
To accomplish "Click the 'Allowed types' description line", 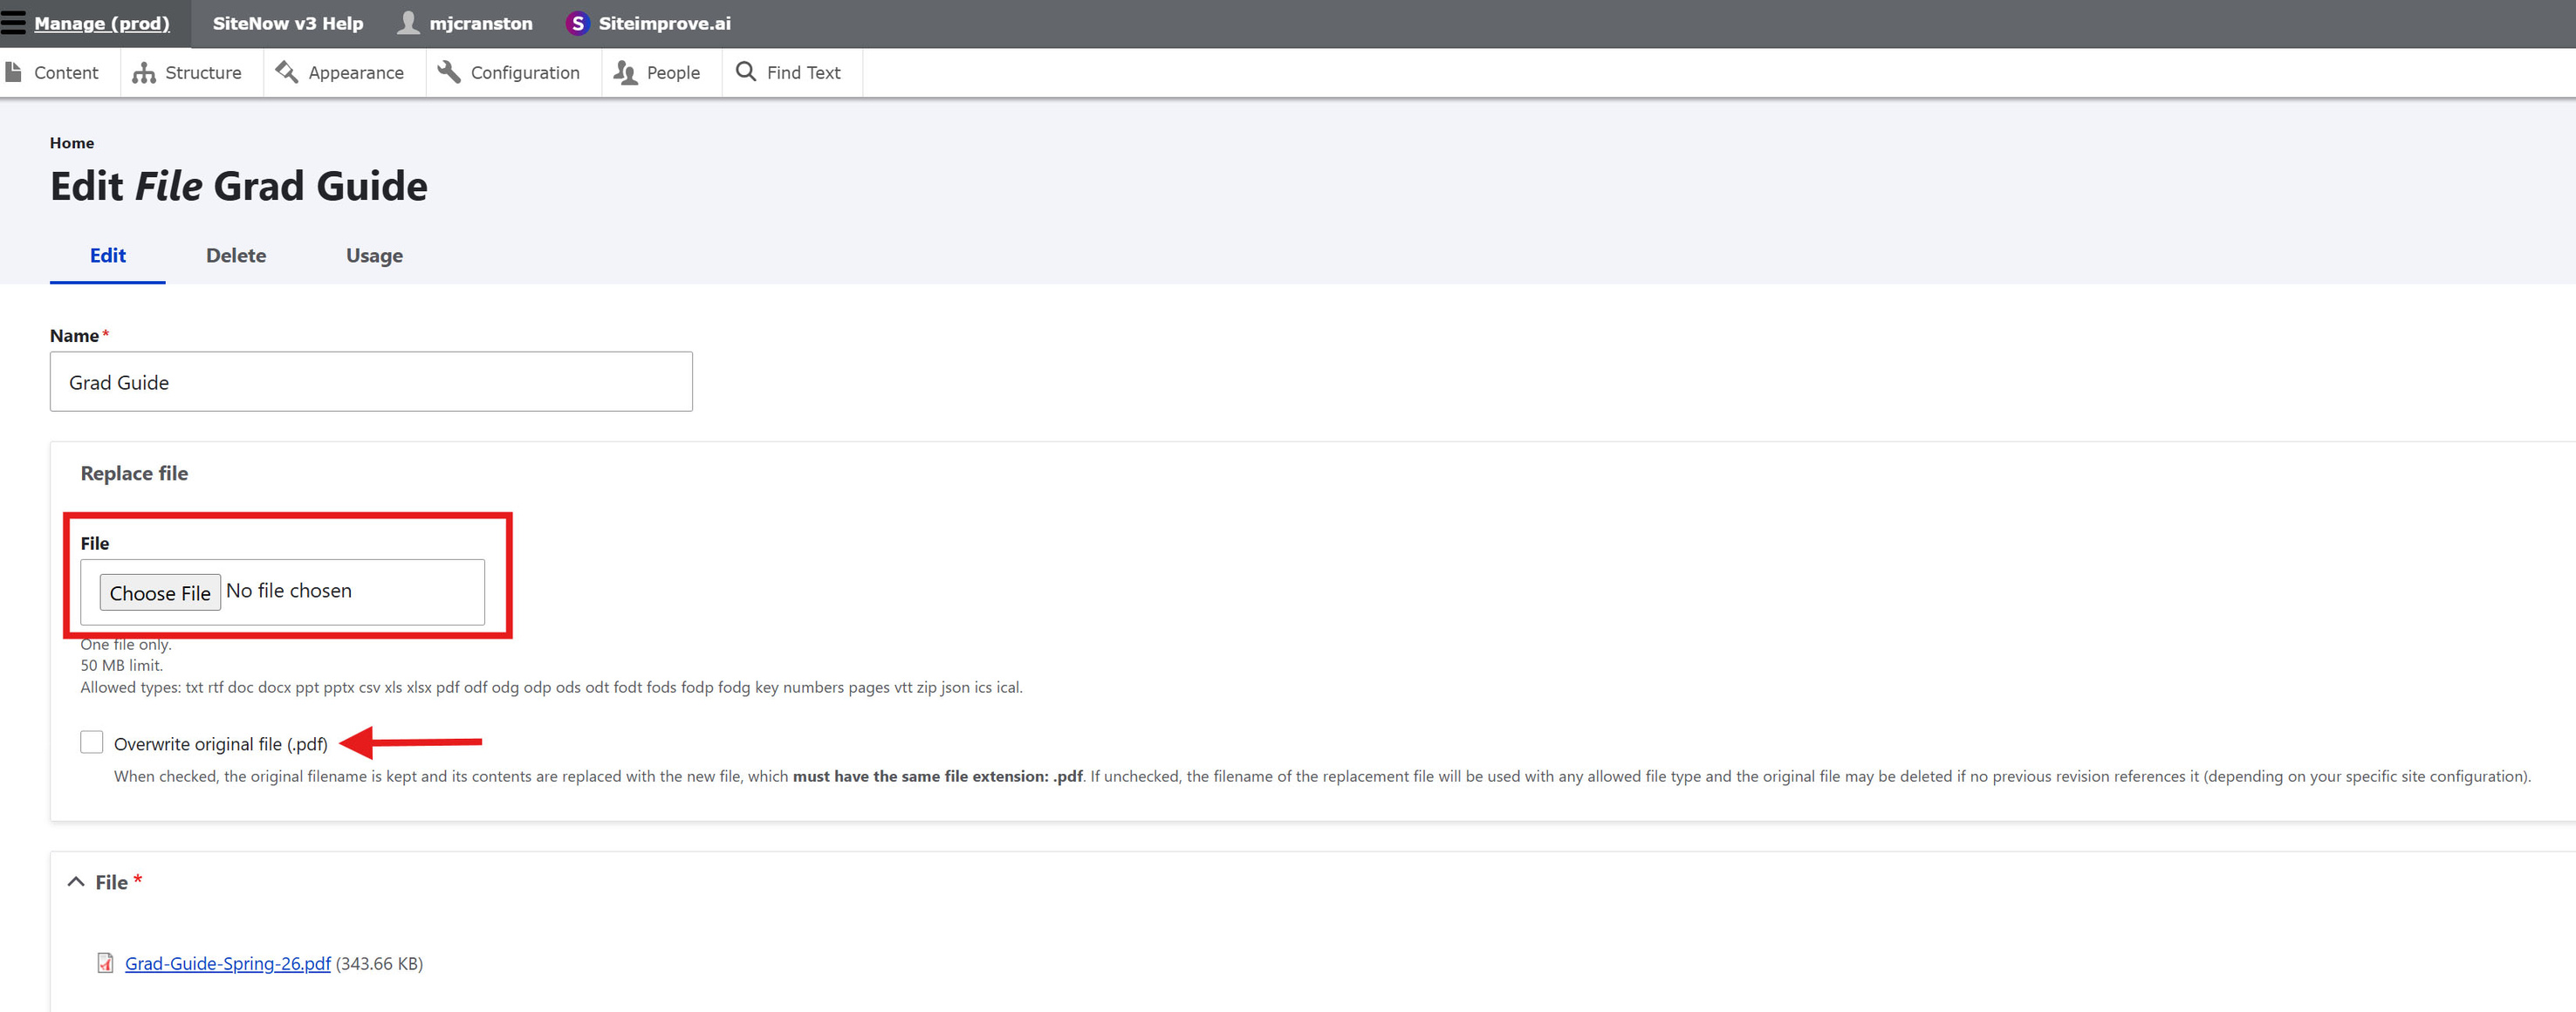I will (551, 687).
